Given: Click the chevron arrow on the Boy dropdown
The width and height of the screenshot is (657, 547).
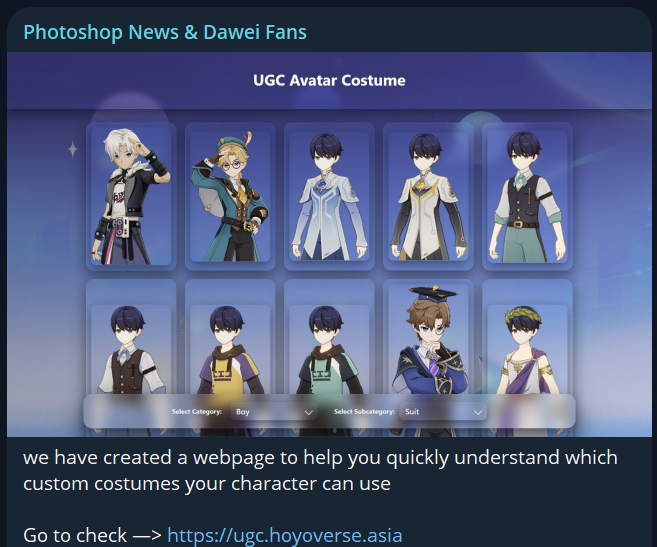Looking at the screenshot, I should (x=308, y=412).
